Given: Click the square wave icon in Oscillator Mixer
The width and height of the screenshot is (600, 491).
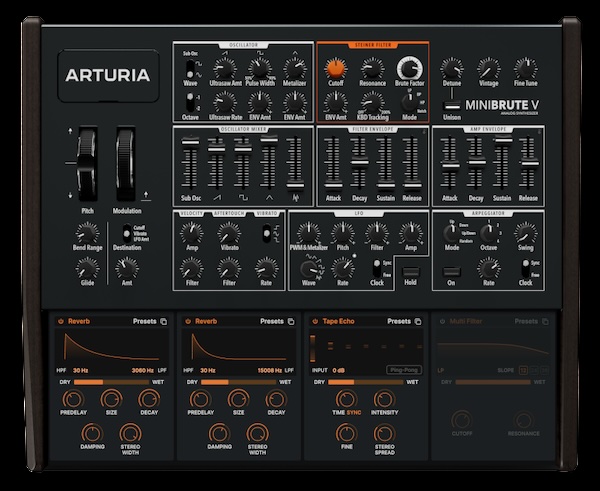Looking at the screenshot, I should tap(243, 197).
